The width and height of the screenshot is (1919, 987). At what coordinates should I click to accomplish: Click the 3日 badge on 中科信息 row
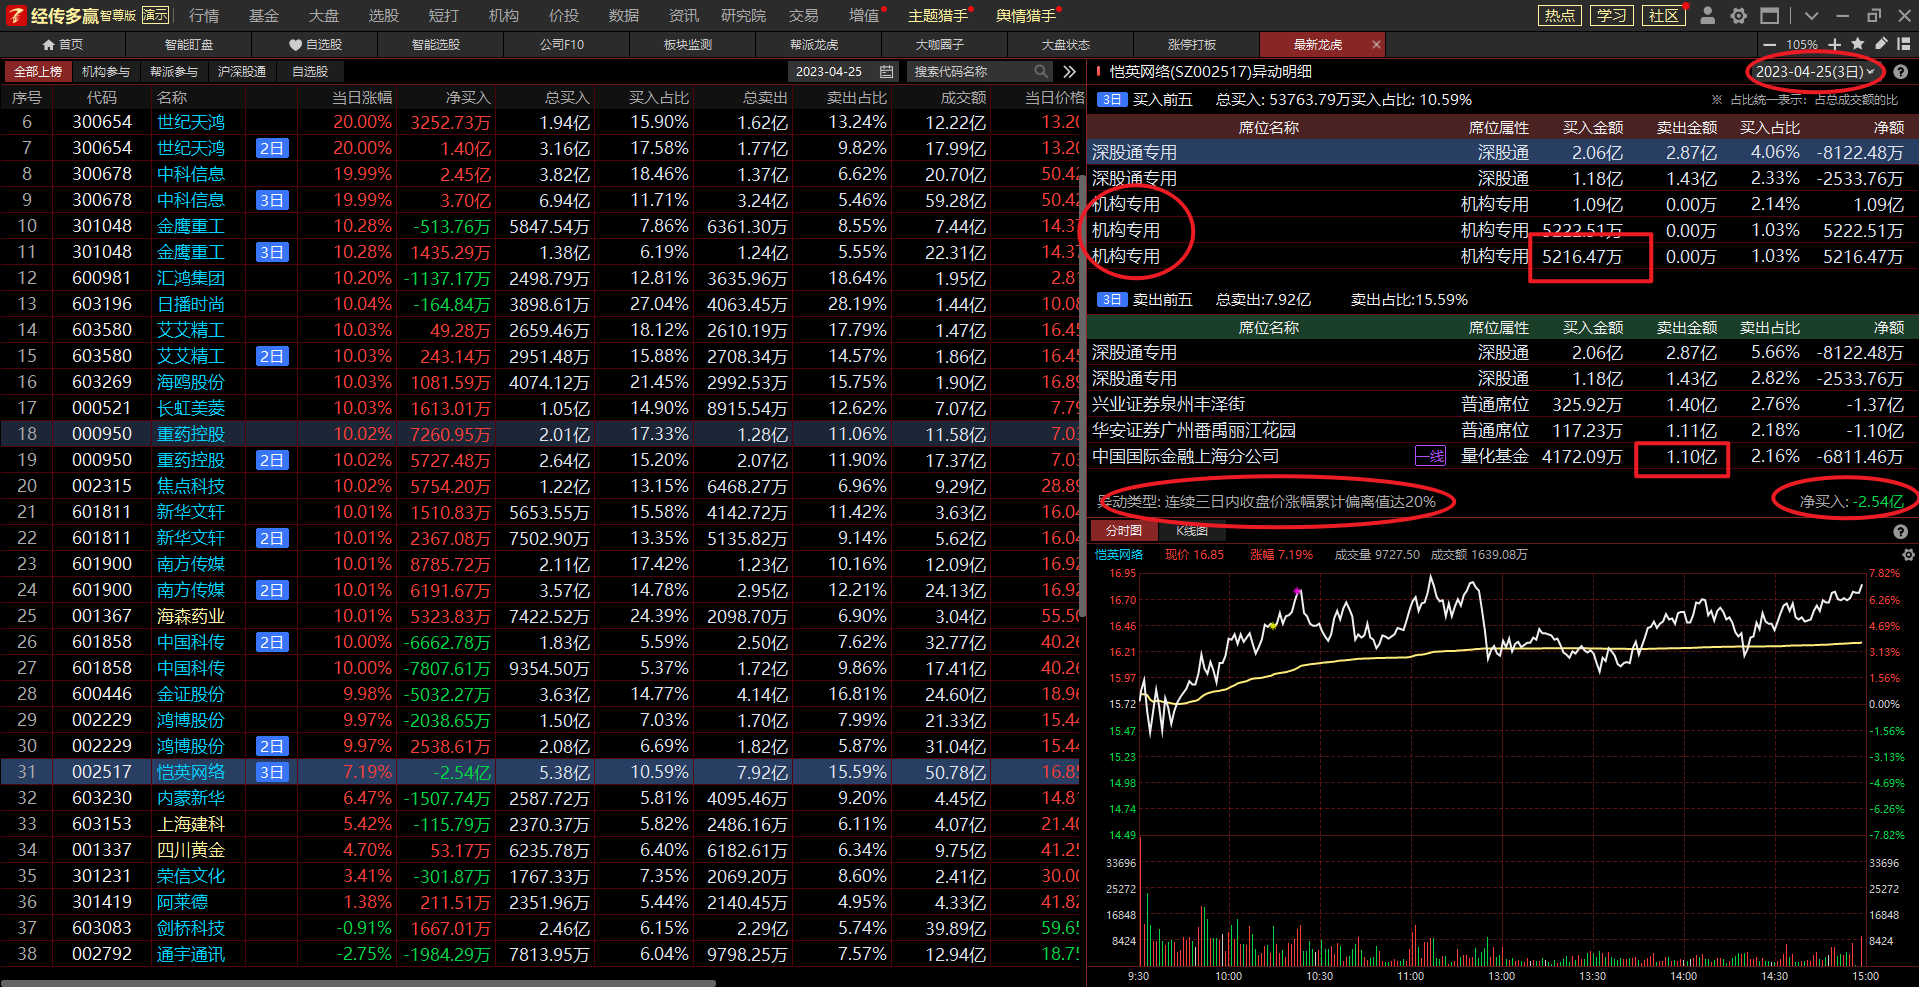point(271,200)
